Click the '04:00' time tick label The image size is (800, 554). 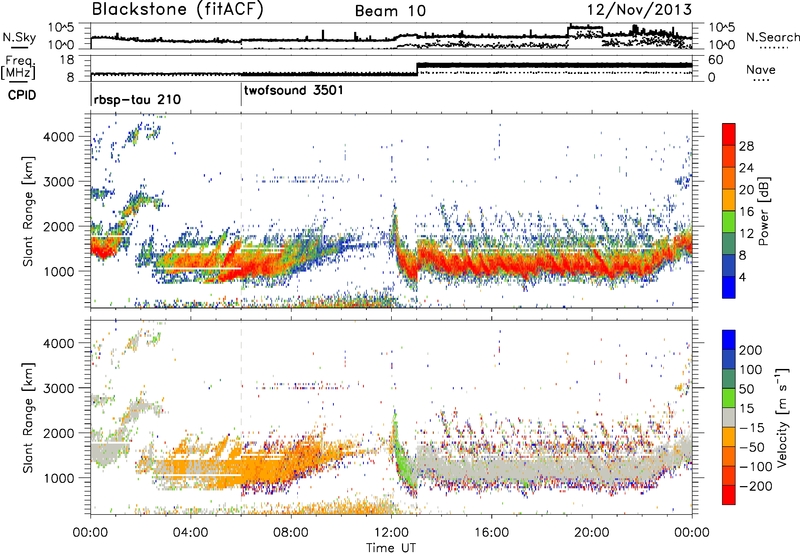click(190, 533)
